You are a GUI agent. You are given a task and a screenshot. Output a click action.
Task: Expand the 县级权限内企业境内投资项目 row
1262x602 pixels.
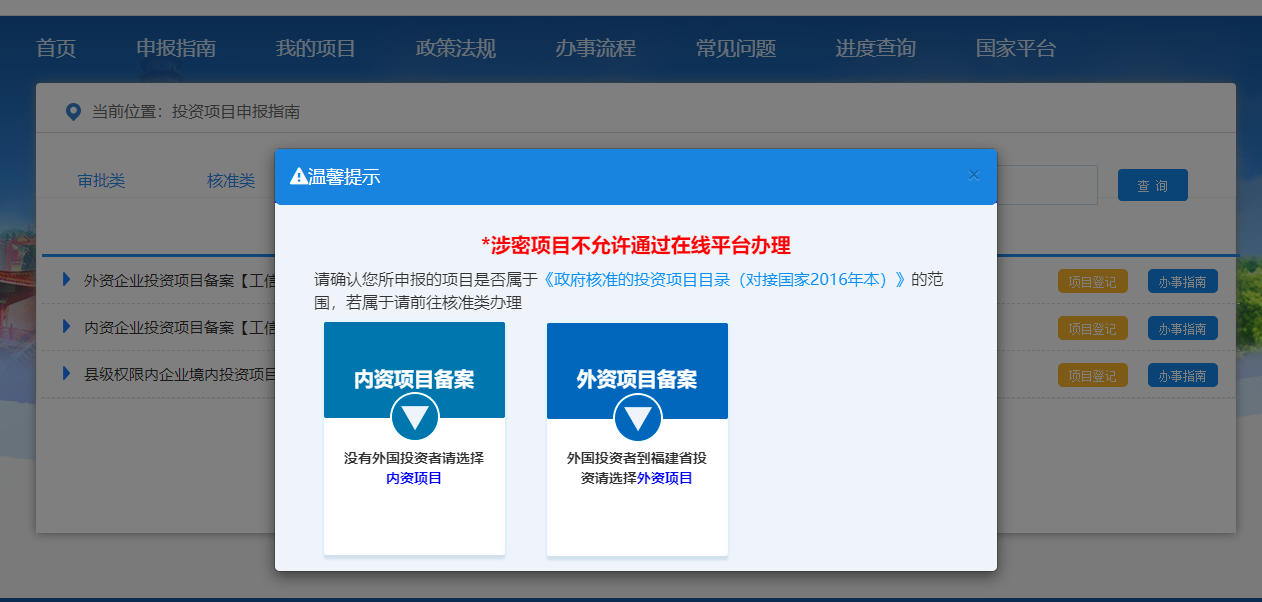point(67,374)
